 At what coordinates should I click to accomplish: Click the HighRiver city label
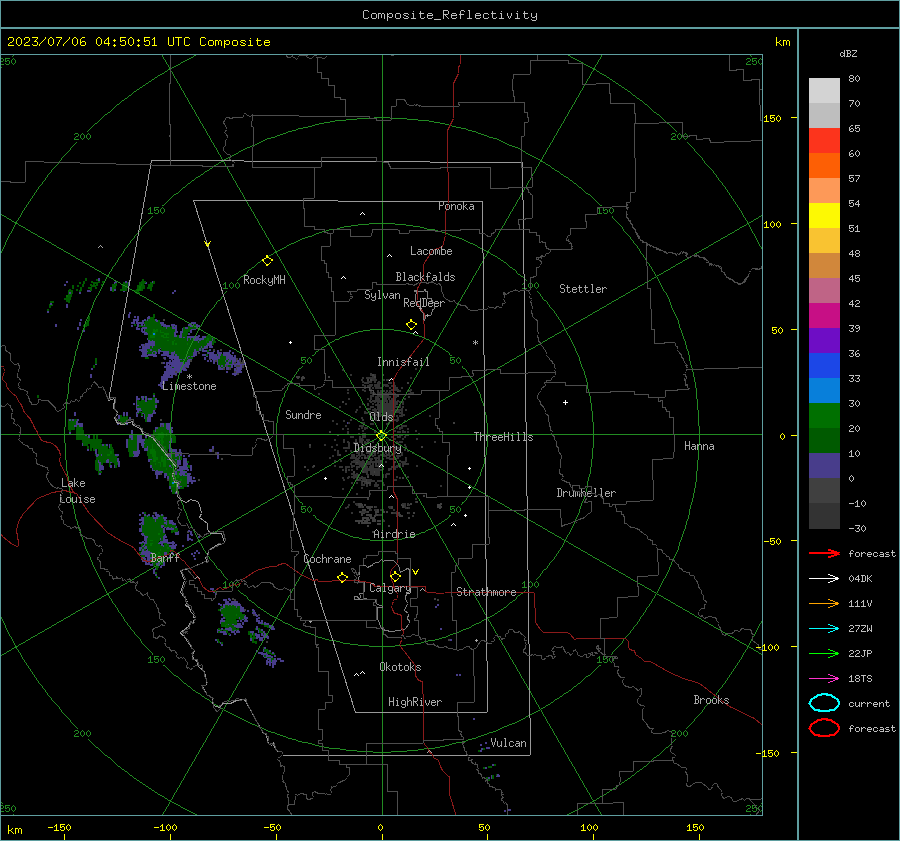click(x=415, y=702)
